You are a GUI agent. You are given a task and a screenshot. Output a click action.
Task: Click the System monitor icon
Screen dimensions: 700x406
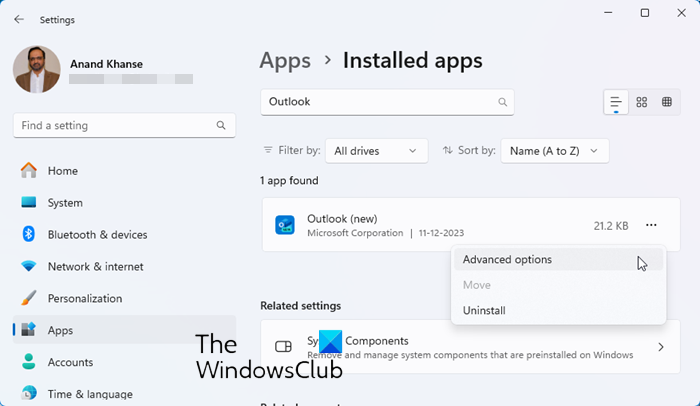(29, 202)
